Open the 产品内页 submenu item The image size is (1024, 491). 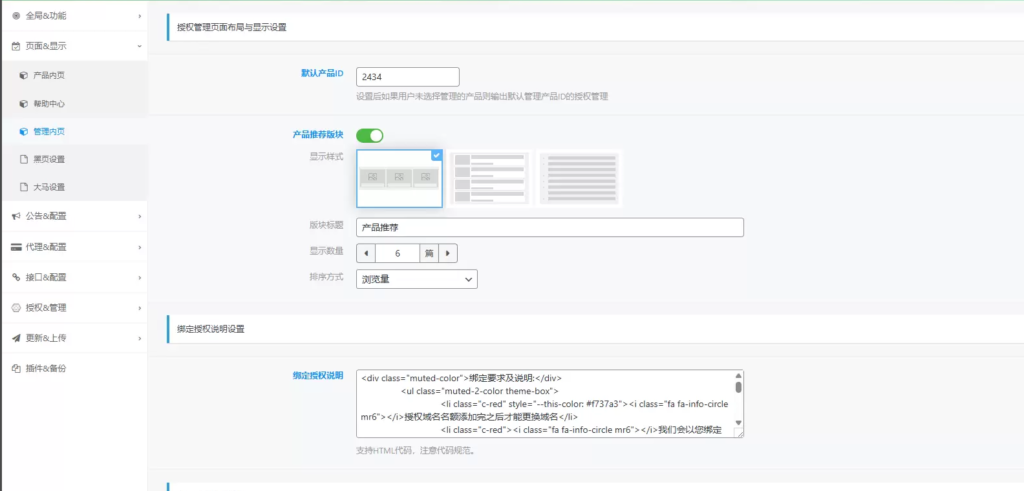click(x=74, y=76)
